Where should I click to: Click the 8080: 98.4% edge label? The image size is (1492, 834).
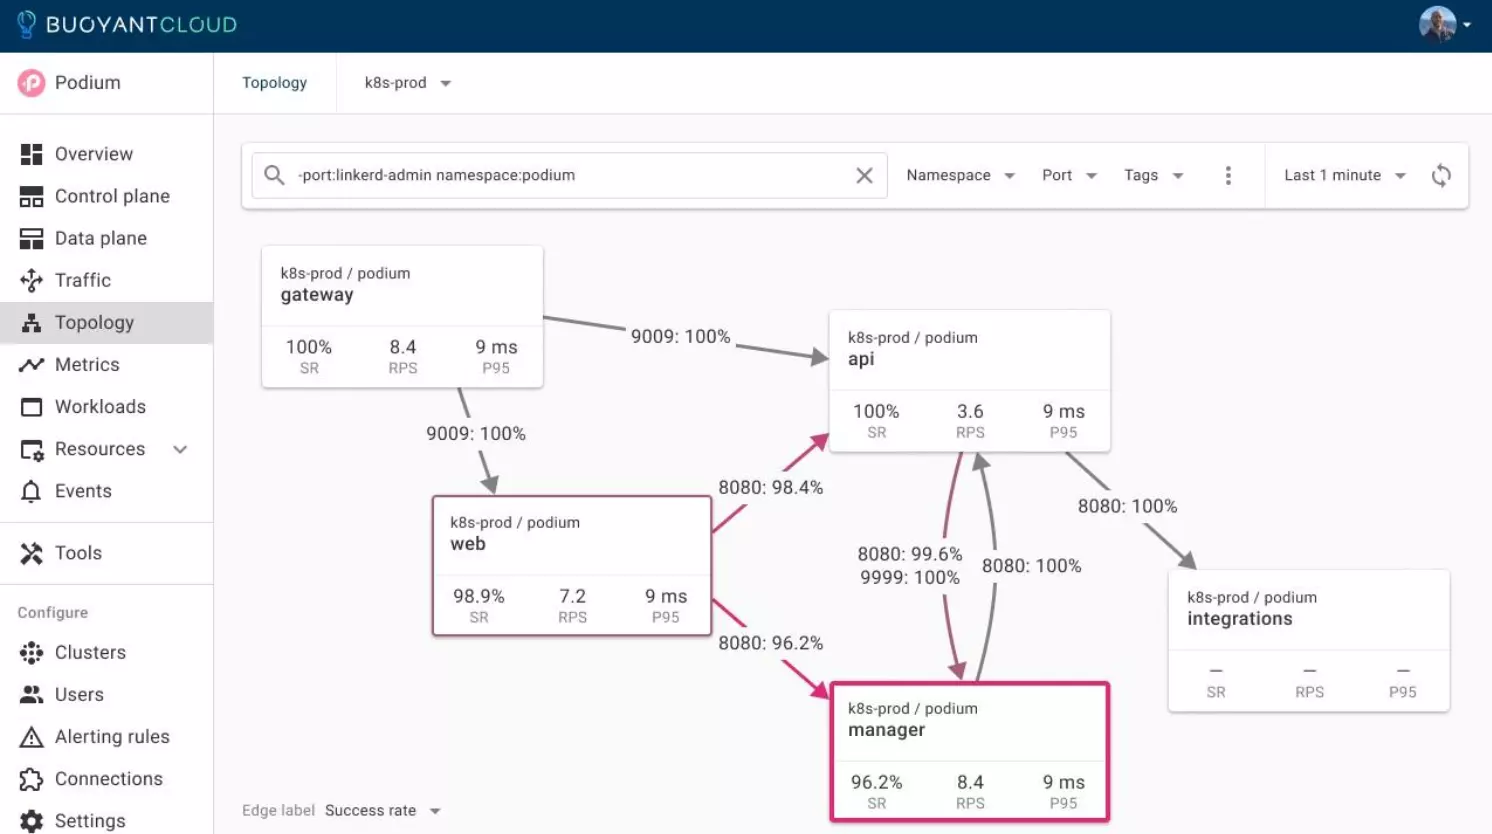(770, 487)
